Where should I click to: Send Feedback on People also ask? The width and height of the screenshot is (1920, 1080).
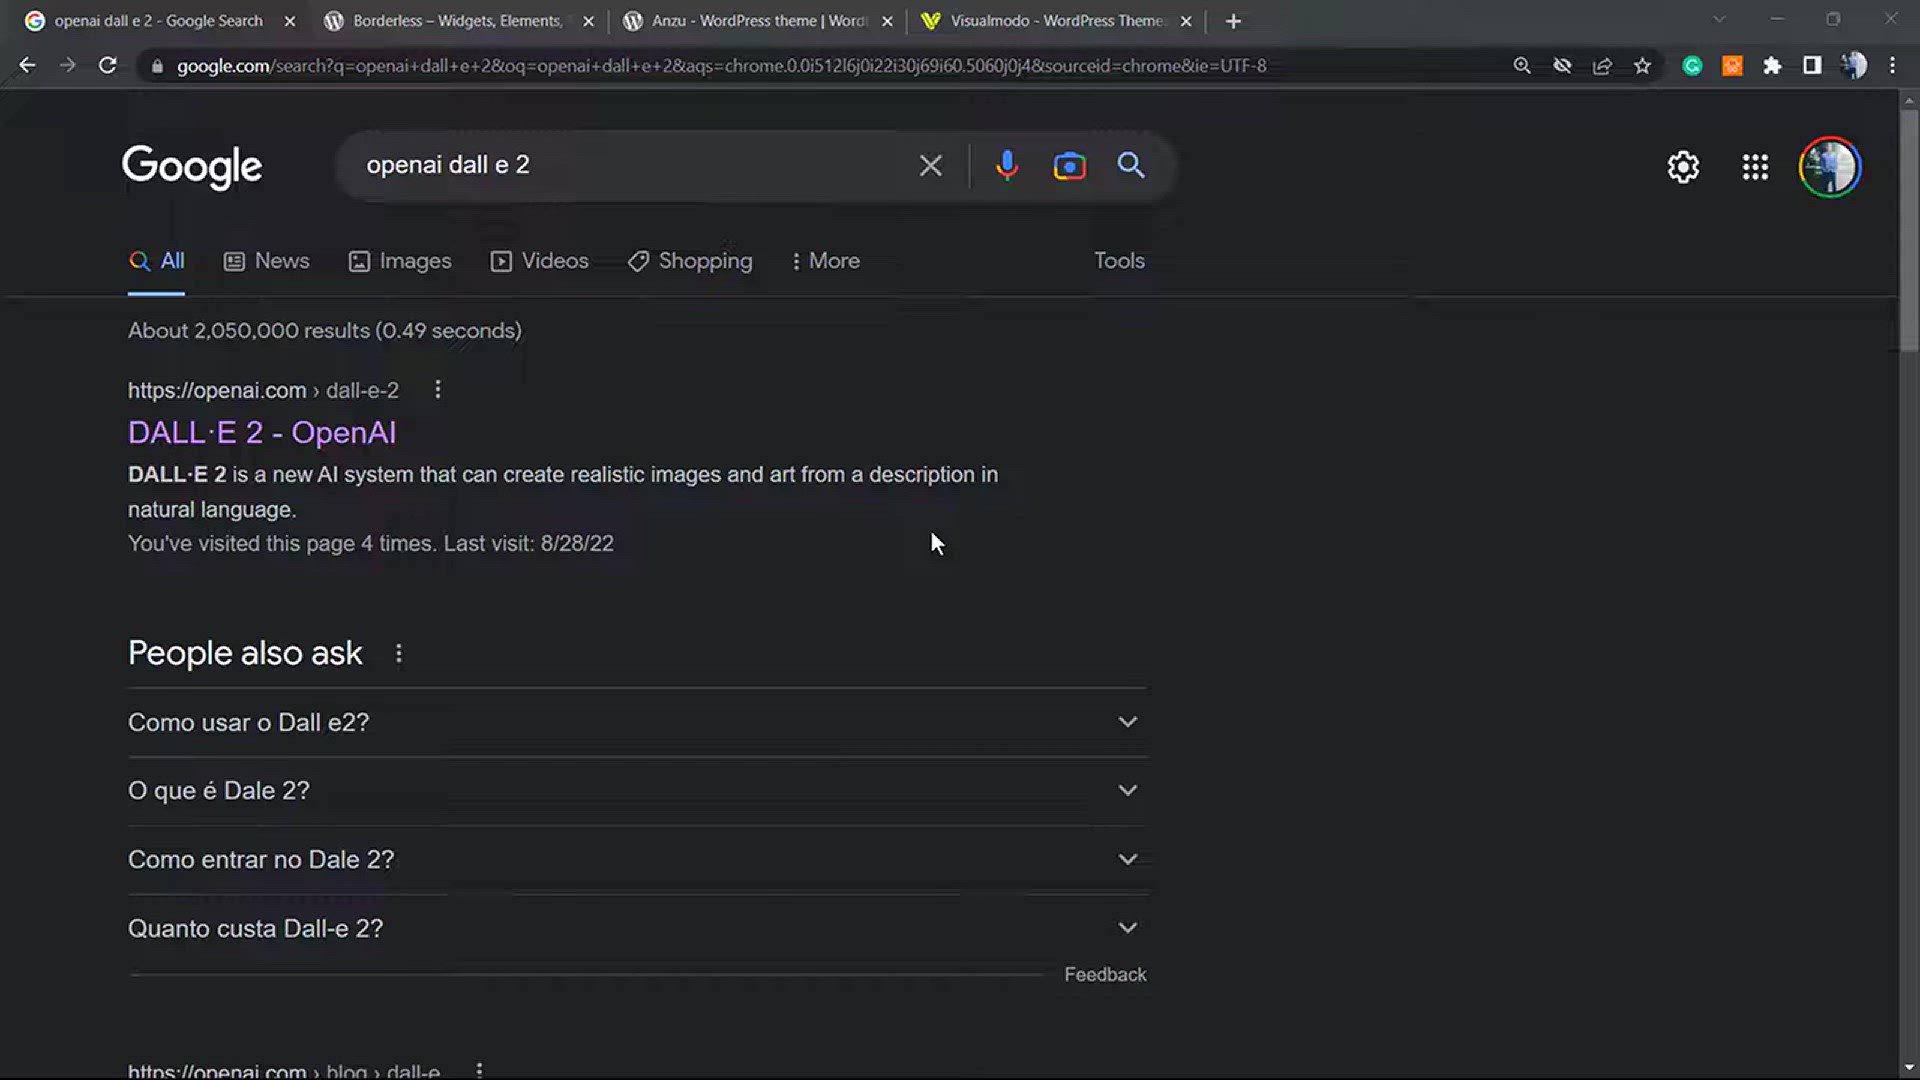click(1105, 975)
